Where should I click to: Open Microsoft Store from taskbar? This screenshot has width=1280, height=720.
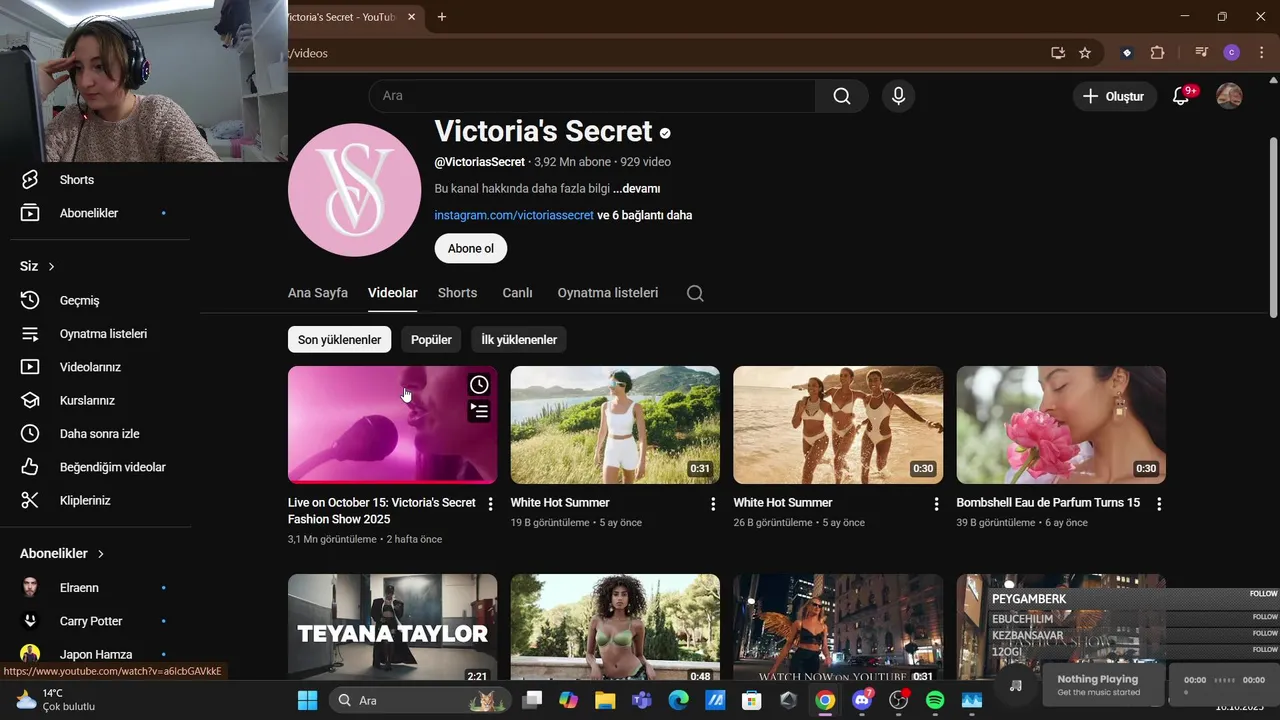751,700
